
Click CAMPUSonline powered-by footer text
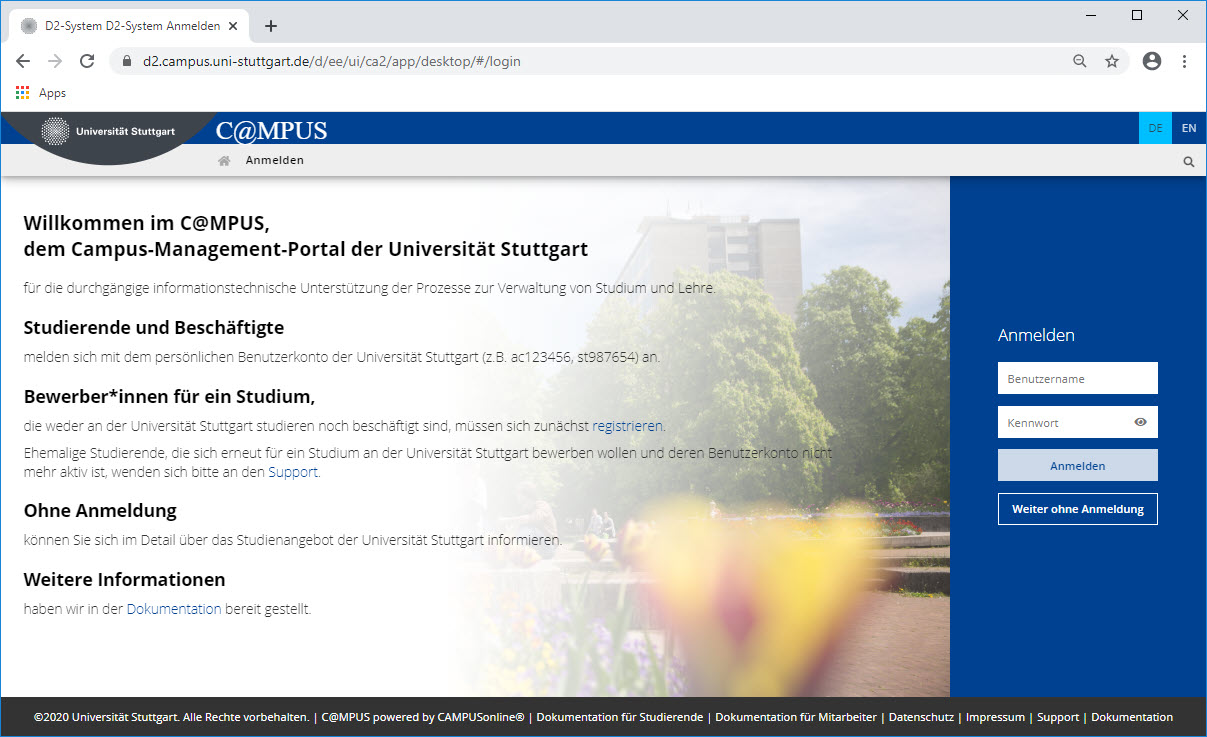pyautogui.click(x=423, y=717)
